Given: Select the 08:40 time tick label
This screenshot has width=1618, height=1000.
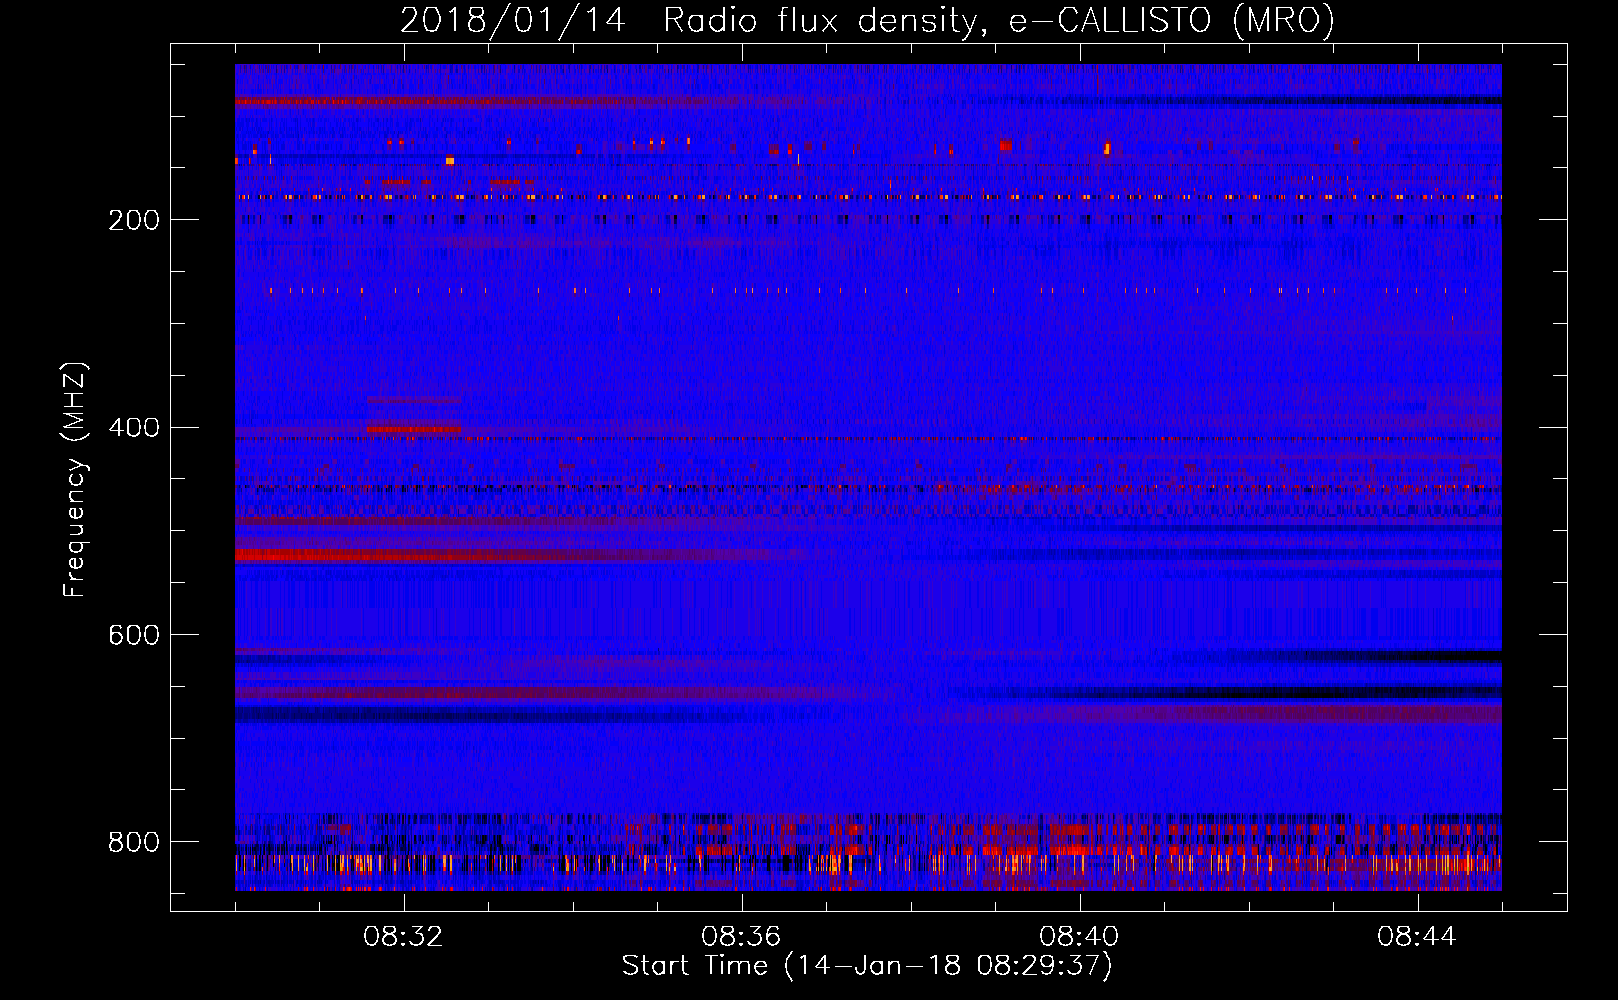Looking at the screenshot, I should click(1080, 937).
